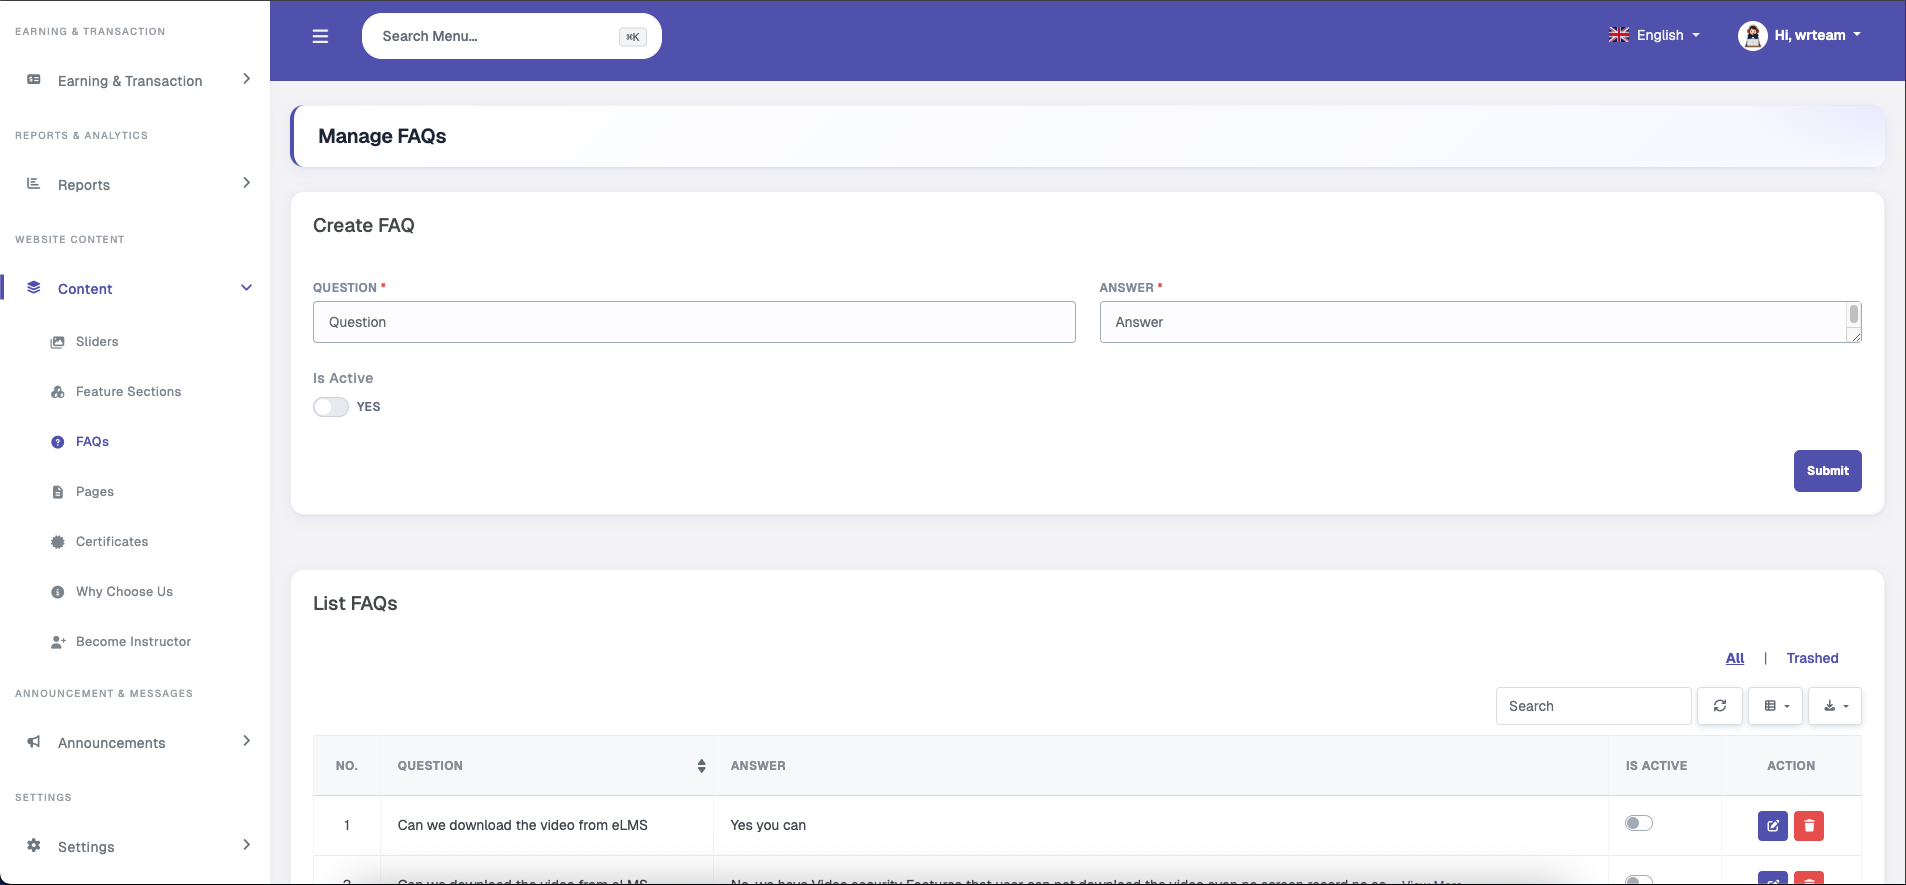1906x885 pixels.
Task: Toggle the hamburger sidebar menu icon
Action: (x=320, y=36)
